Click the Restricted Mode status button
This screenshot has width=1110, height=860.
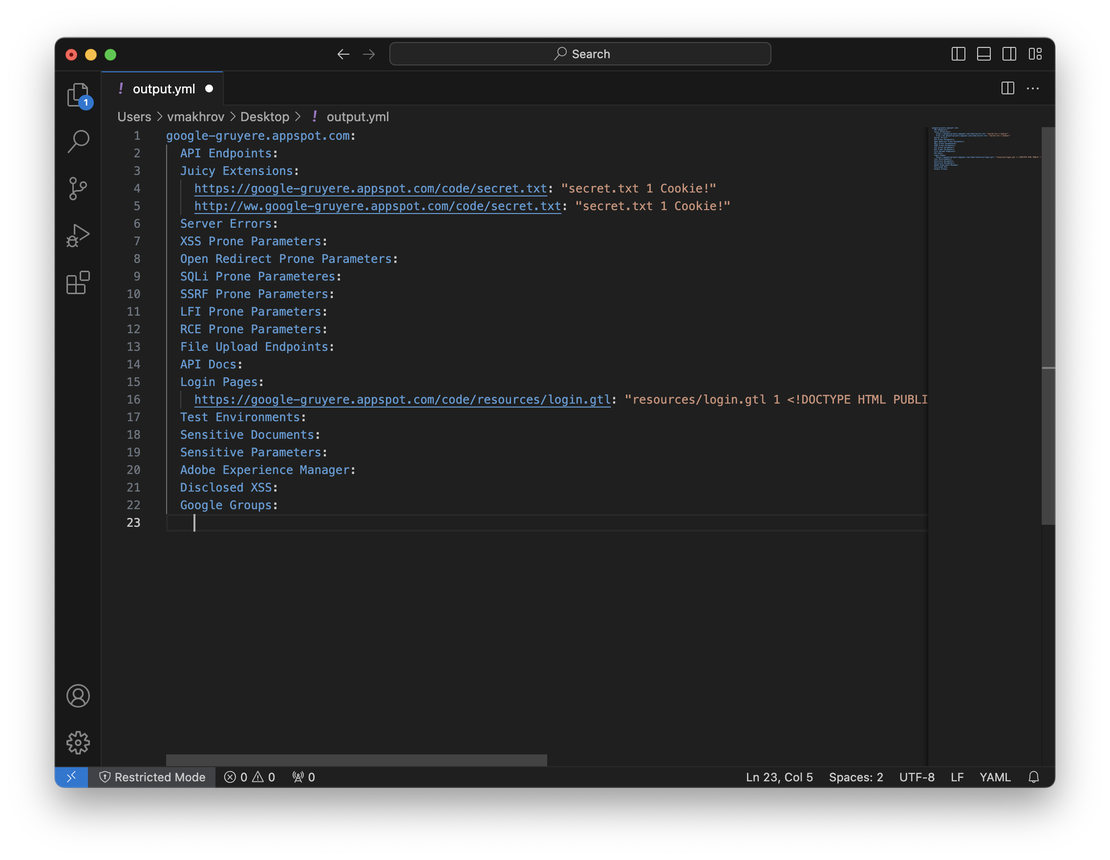(152, 777)
